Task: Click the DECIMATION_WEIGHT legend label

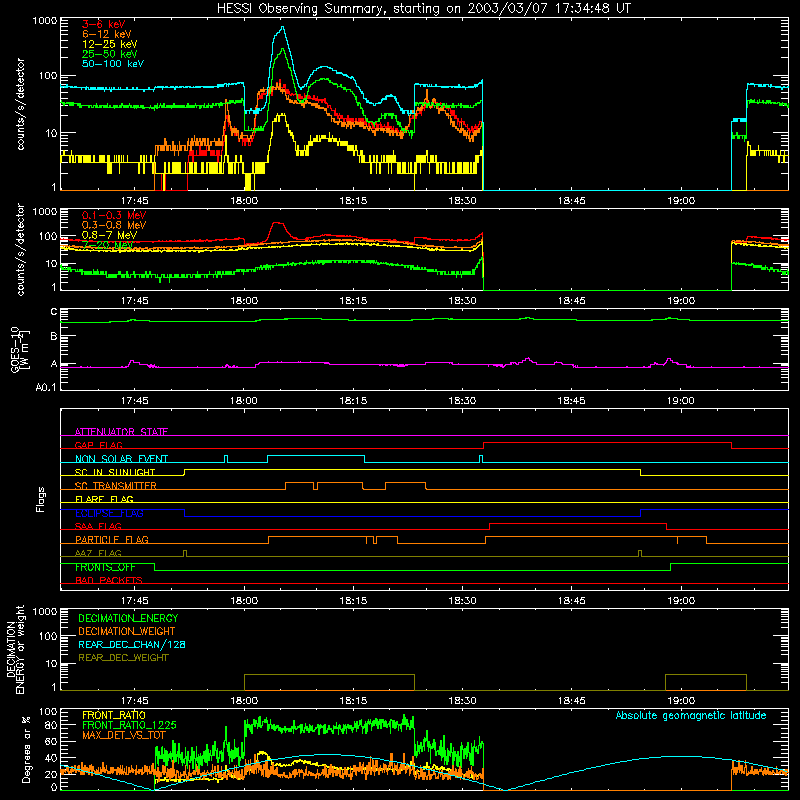Action: [126, 631]
